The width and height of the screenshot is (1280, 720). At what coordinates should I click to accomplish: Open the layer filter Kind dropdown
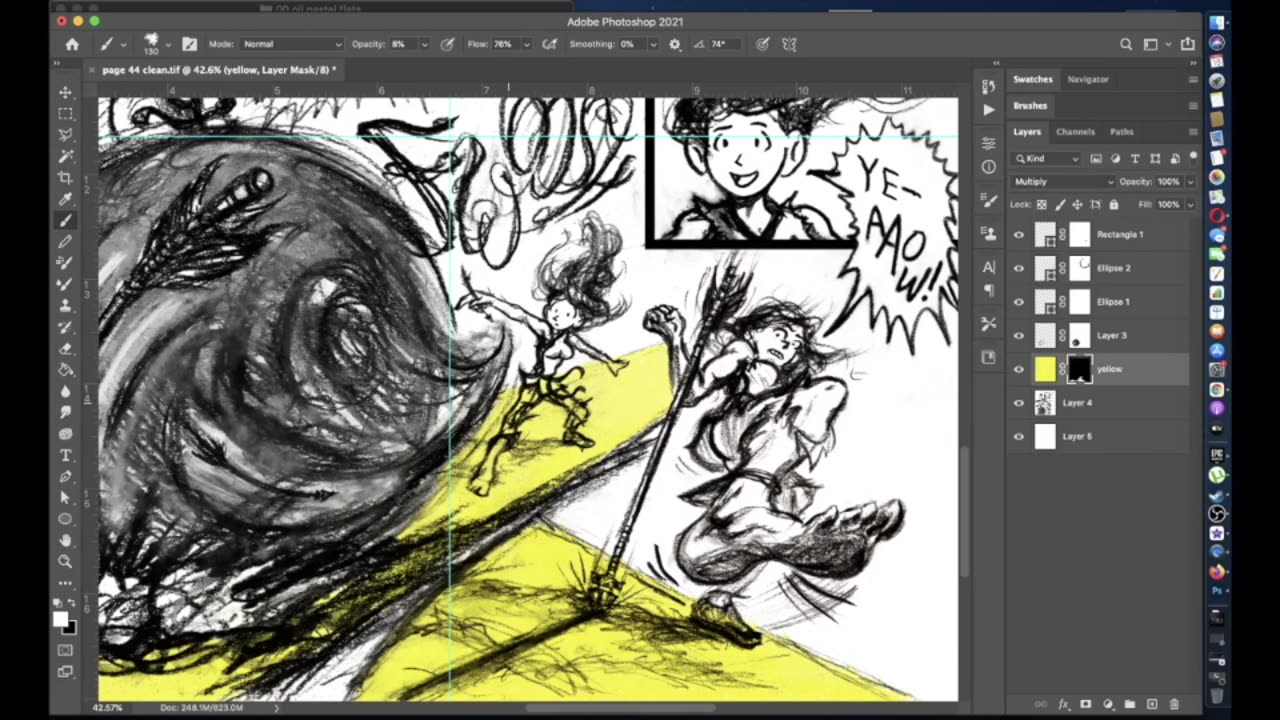point(1046,158)
